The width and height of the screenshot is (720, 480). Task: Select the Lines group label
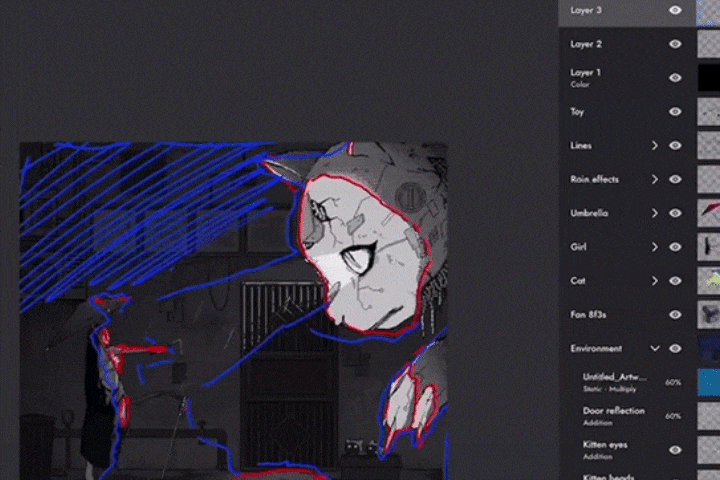coord(581,146)
